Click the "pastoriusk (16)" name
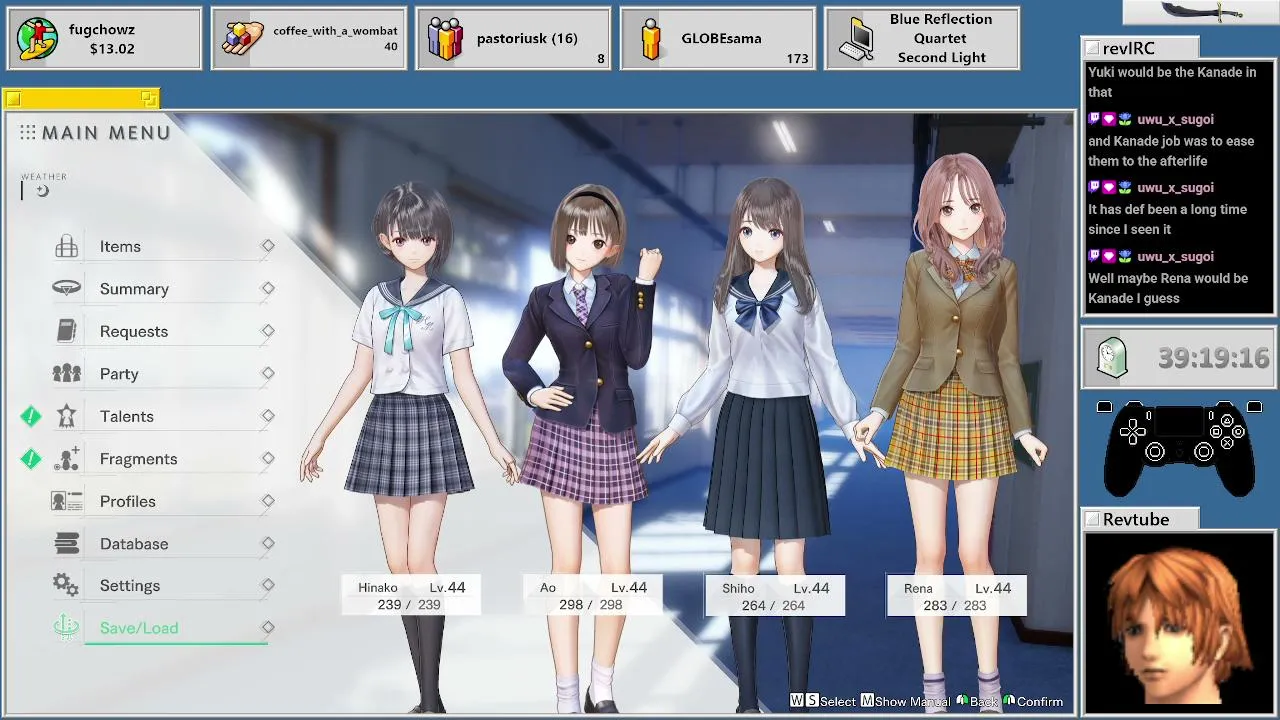Image resolution: width=1280 pixels, height=720 pixels. 527,39
